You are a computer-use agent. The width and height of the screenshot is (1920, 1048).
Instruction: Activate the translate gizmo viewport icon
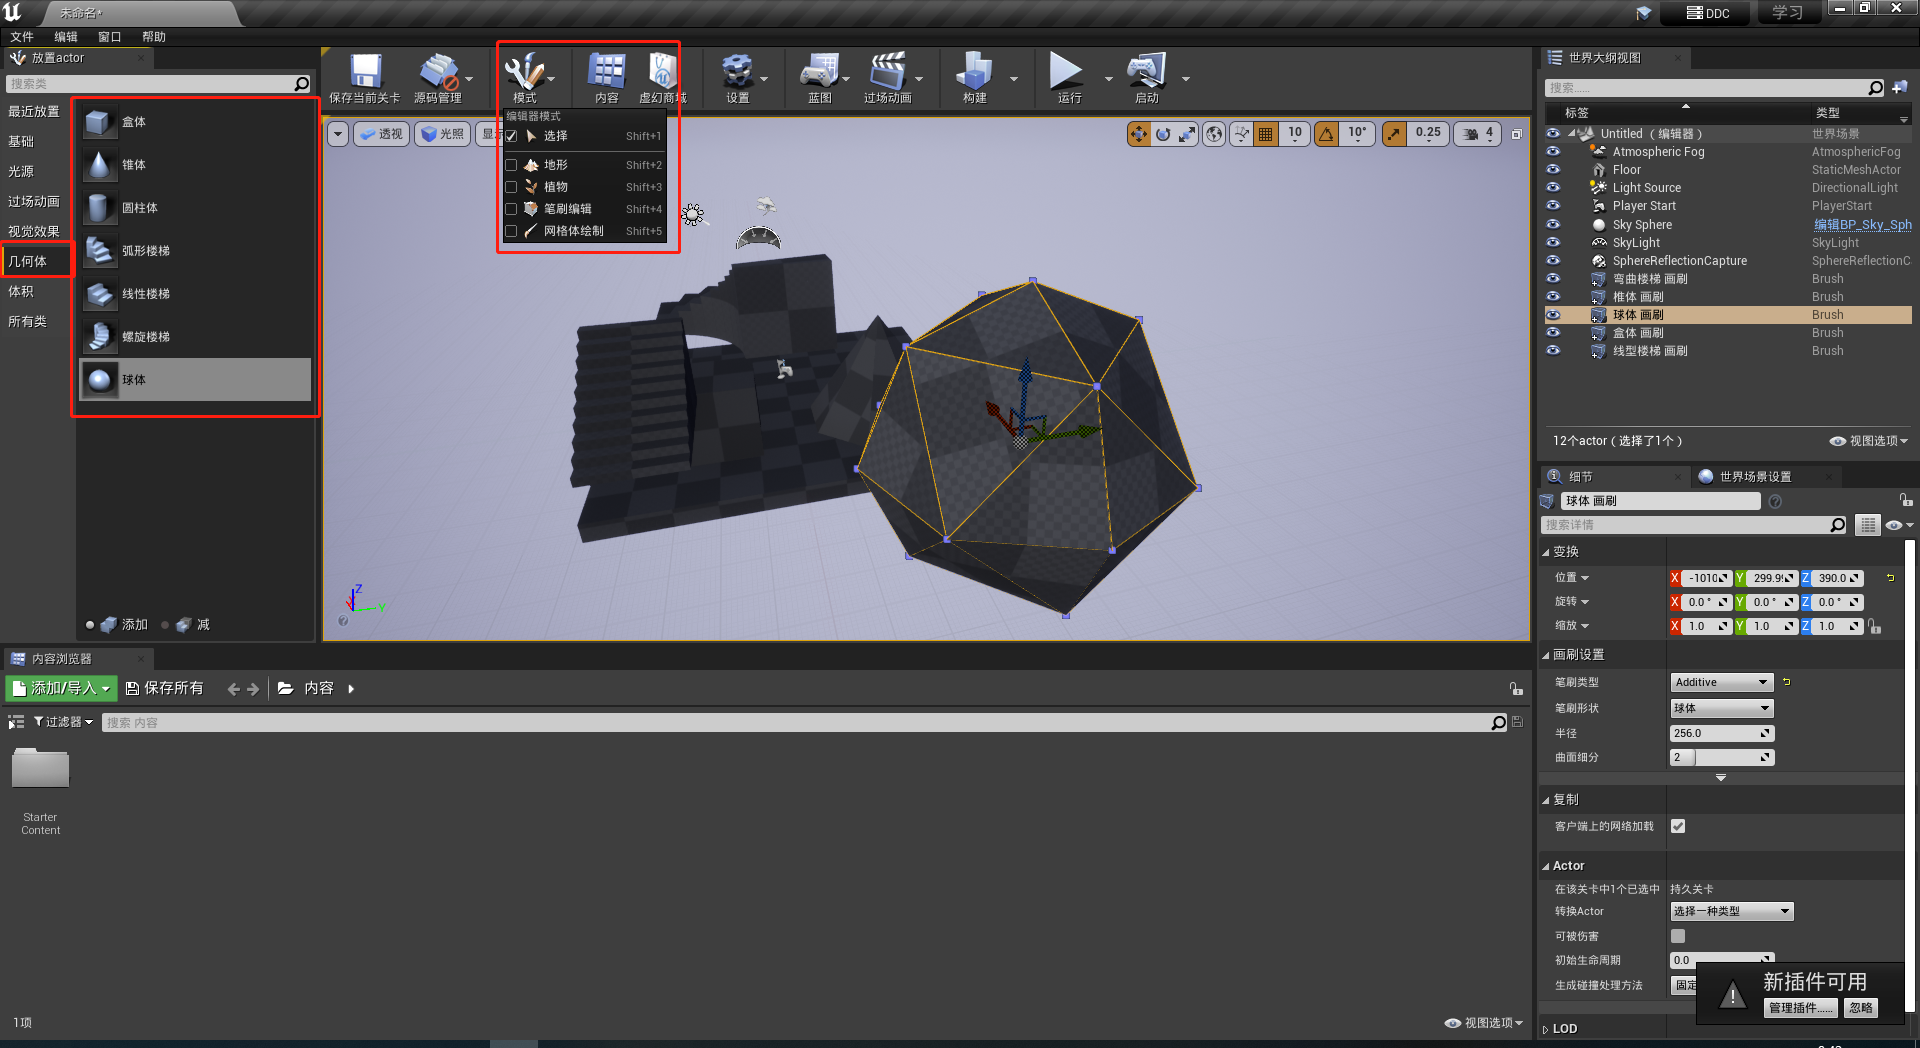pyautogui.click(x=1139, y=134)
